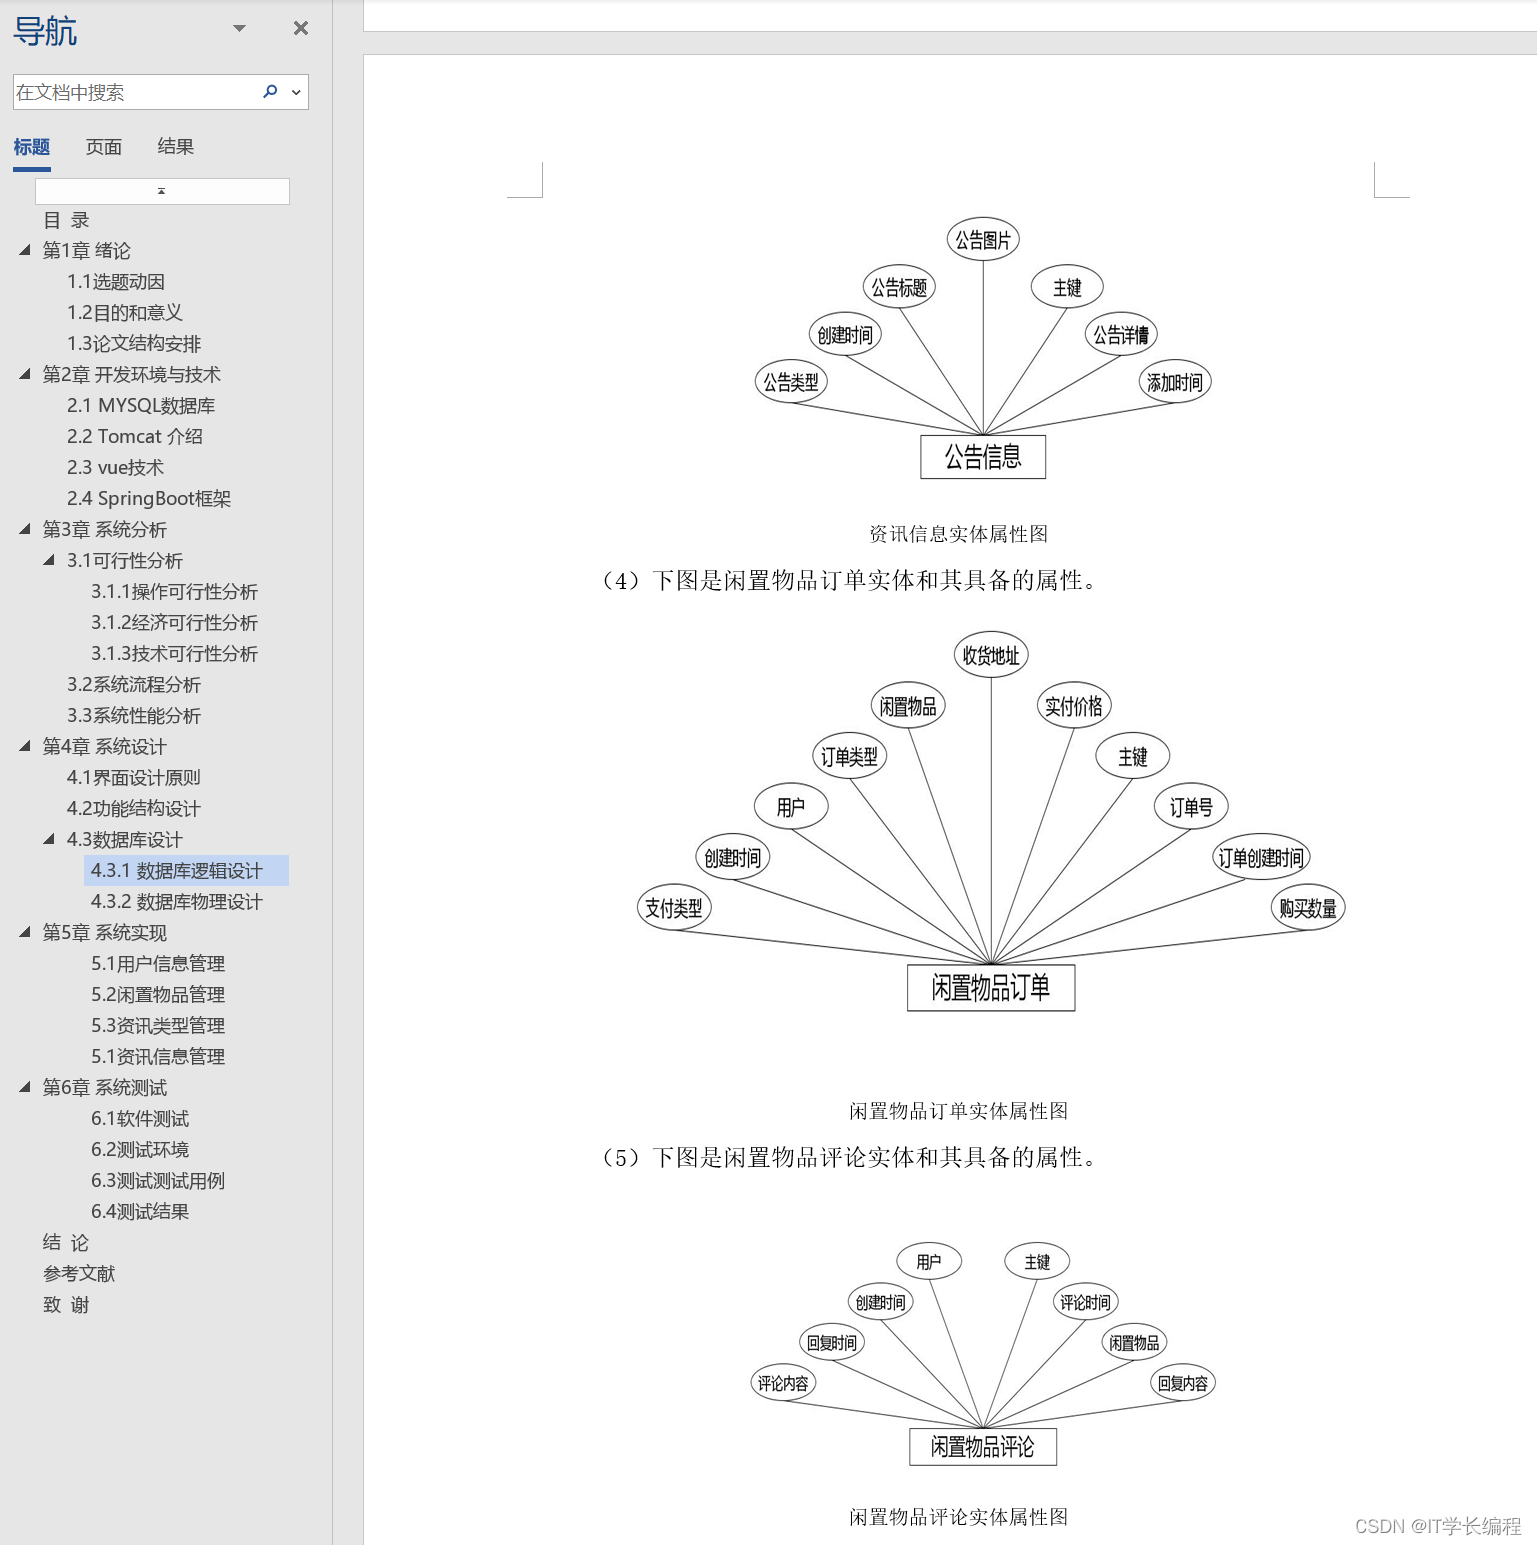Go to the 目 录 heading
Screen dimensions: 1537x1545
click(66, 220)
